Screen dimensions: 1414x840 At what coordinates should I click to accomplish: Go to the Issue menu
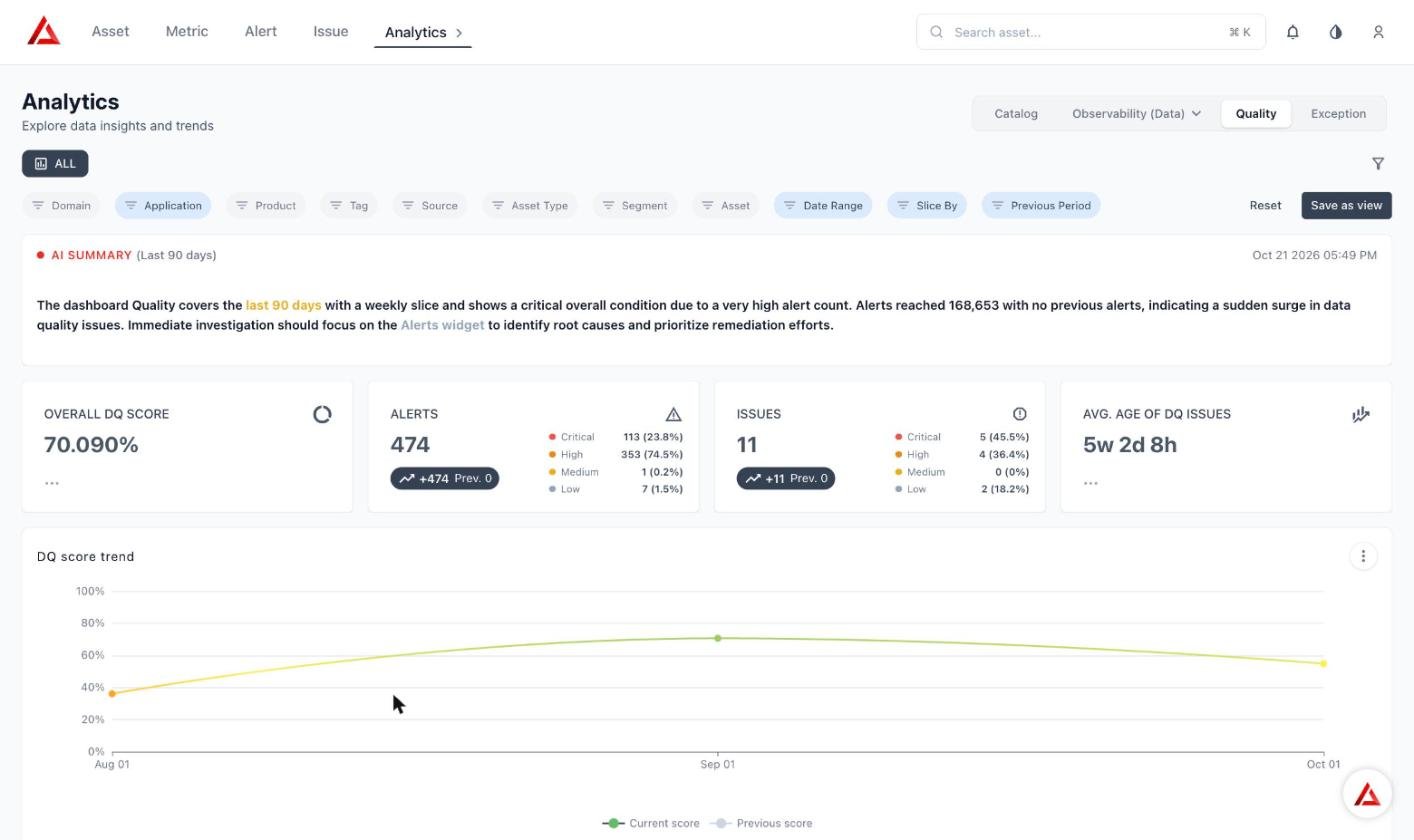tap(331, 31)
